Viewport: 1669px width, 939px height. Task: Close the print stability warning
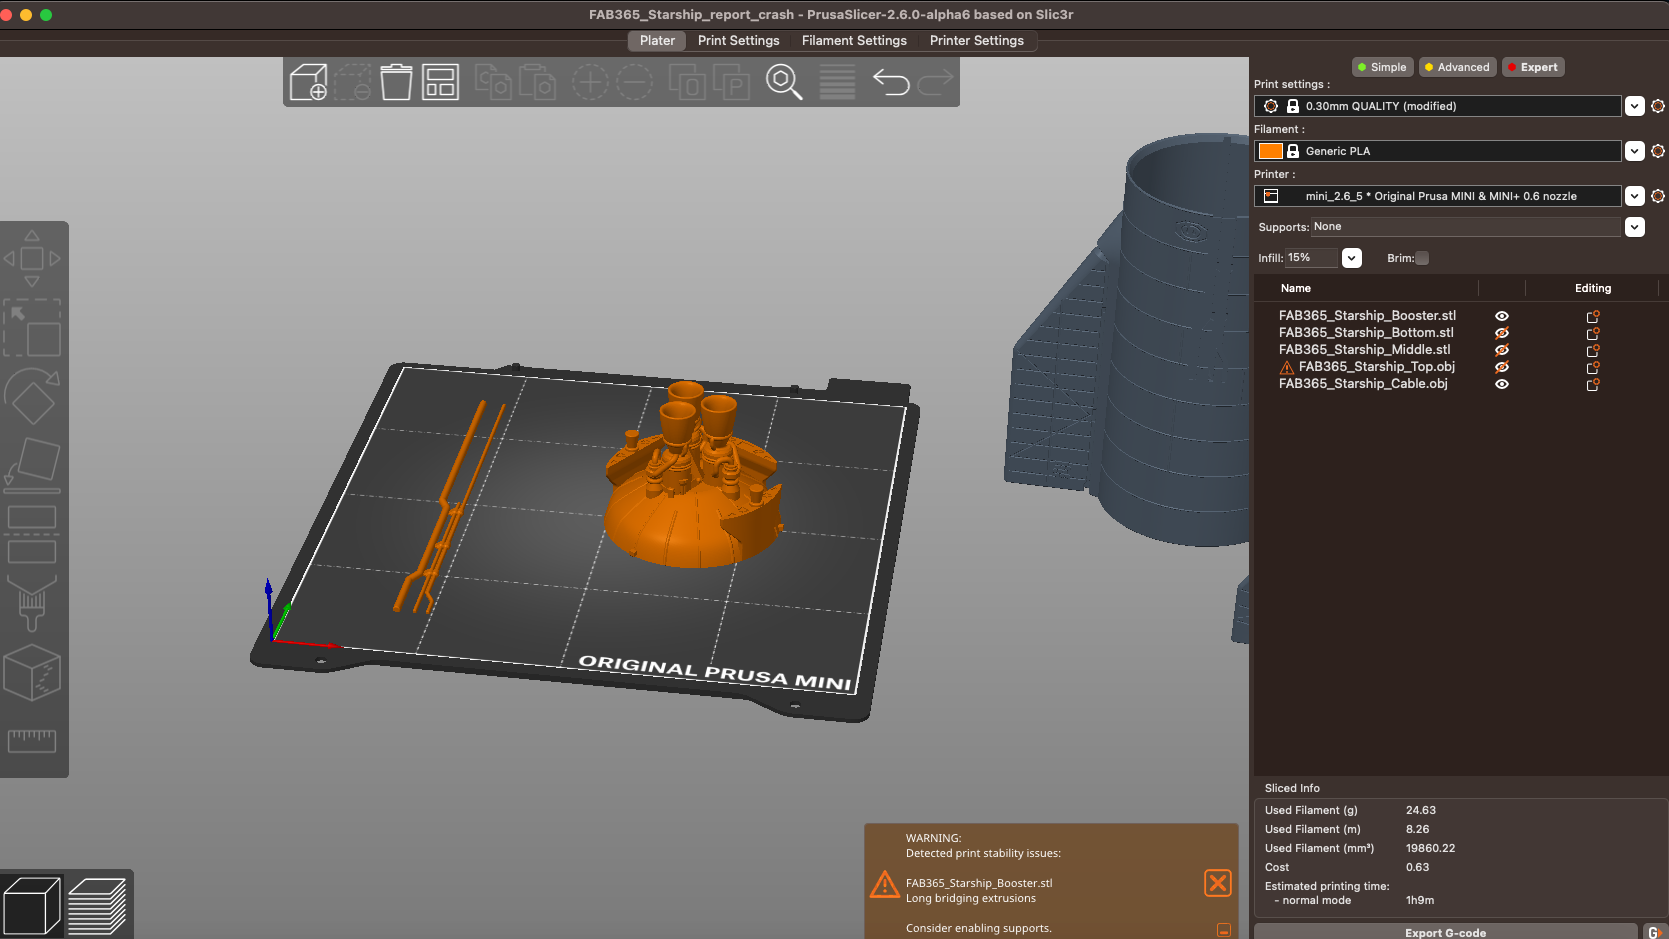click(x=1217, y=883)
